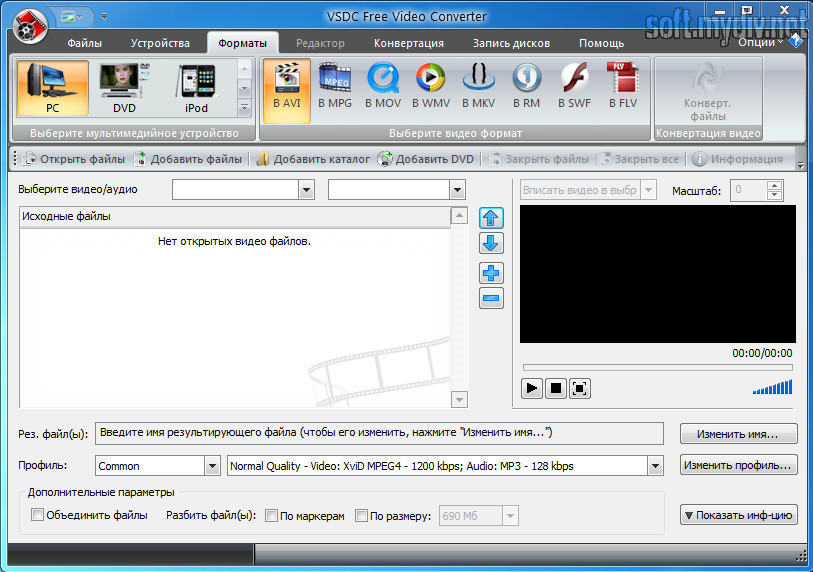
Task: Open the Файлы tab
Action: click(84, 43)
